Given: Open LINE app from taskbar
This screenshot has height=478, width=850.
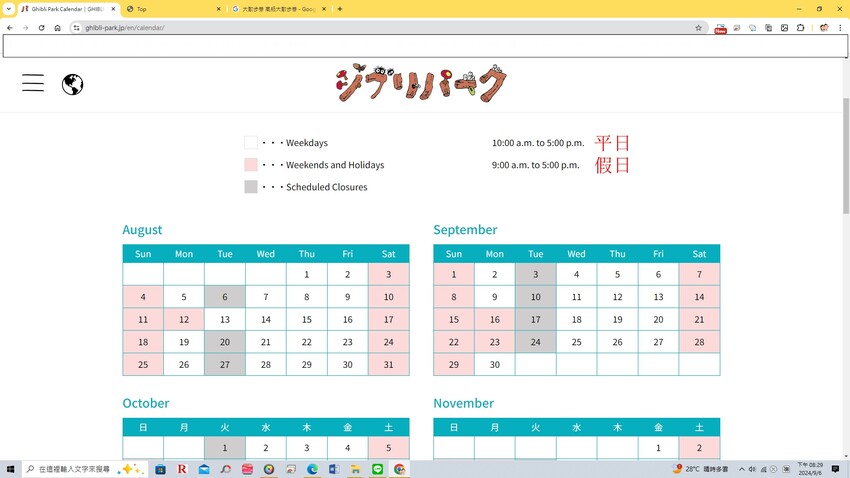Looking at the screenshot, I should 377,469.
